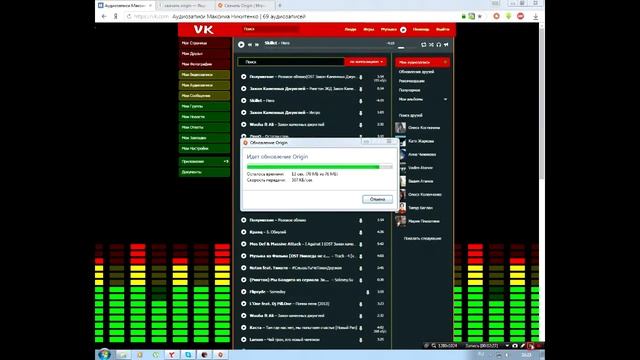Open Моя Страница in the left sidebar
Viewport: 640px width, 360px height.
pyautogui.click(x=204, y=43)
